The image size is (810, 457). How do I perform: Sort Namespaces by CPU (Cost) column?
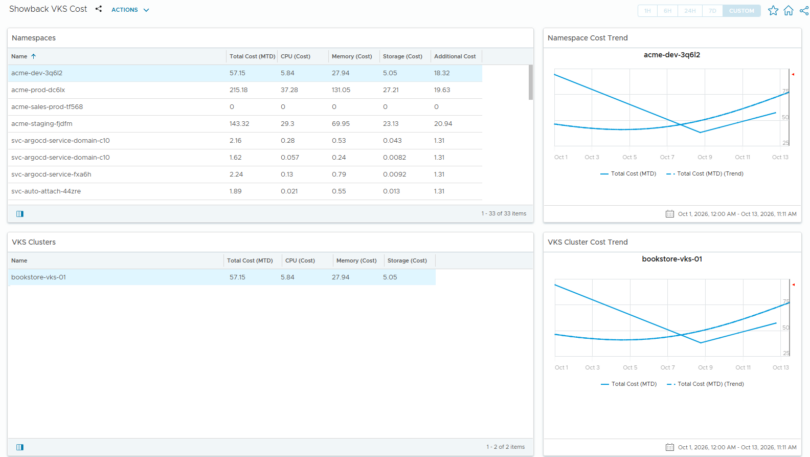coord(295,56)
